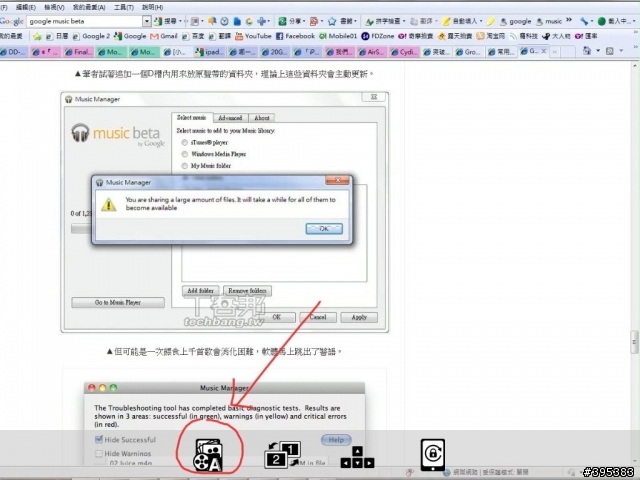Click the 露天拍賣 bookmark
Screen dimensions: 640x480
click(455, 36)
